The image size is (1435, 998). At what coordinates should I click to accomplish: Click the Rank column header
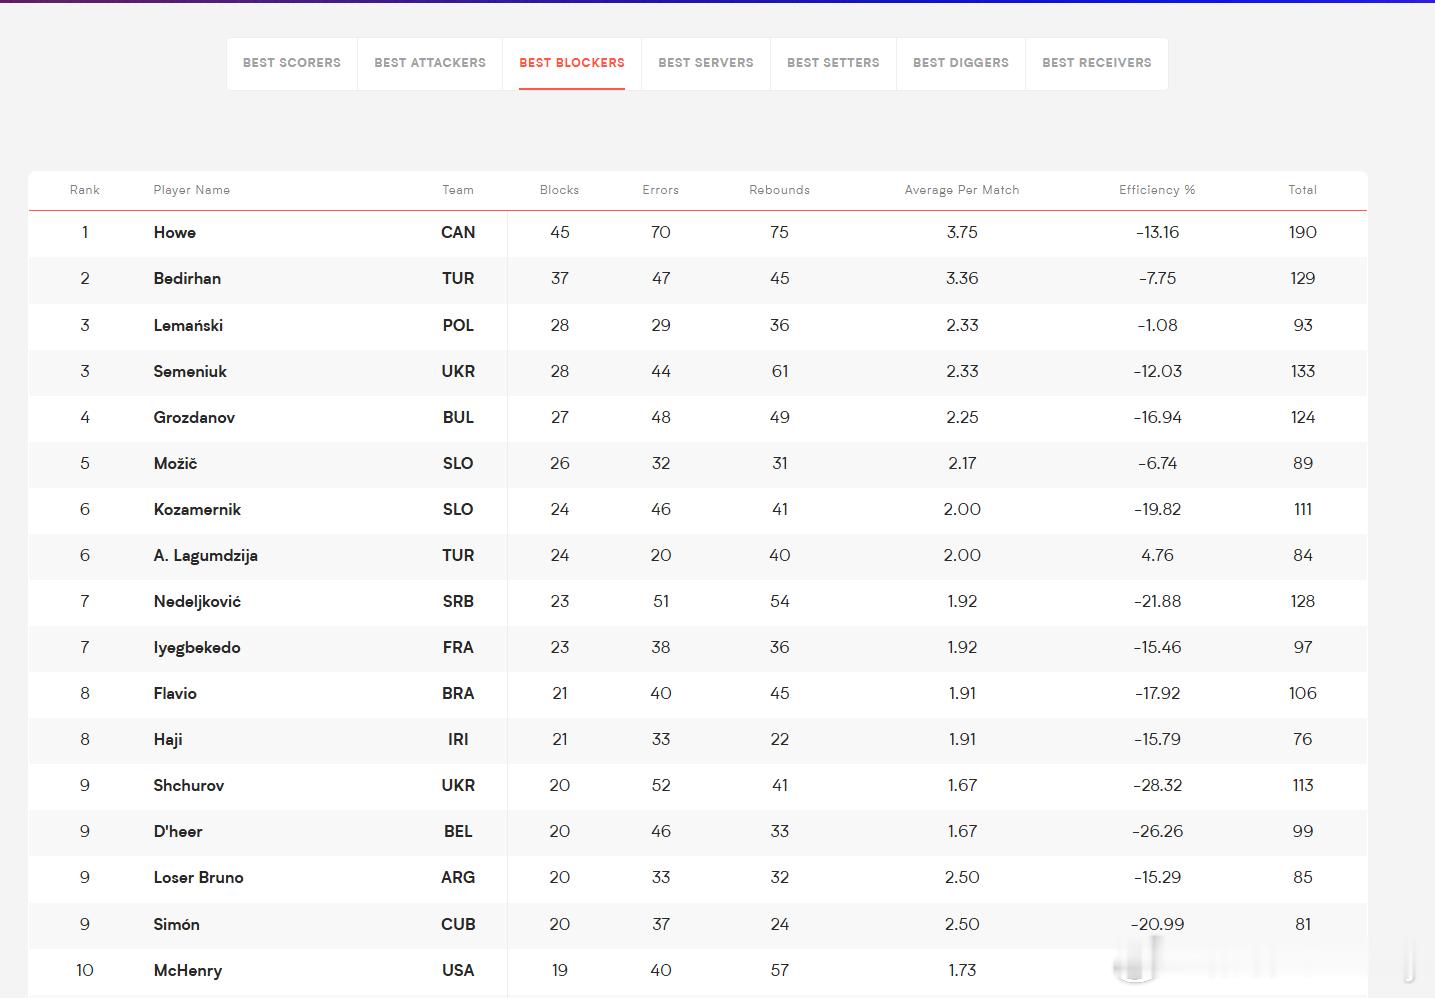click(x=85, y=190)
